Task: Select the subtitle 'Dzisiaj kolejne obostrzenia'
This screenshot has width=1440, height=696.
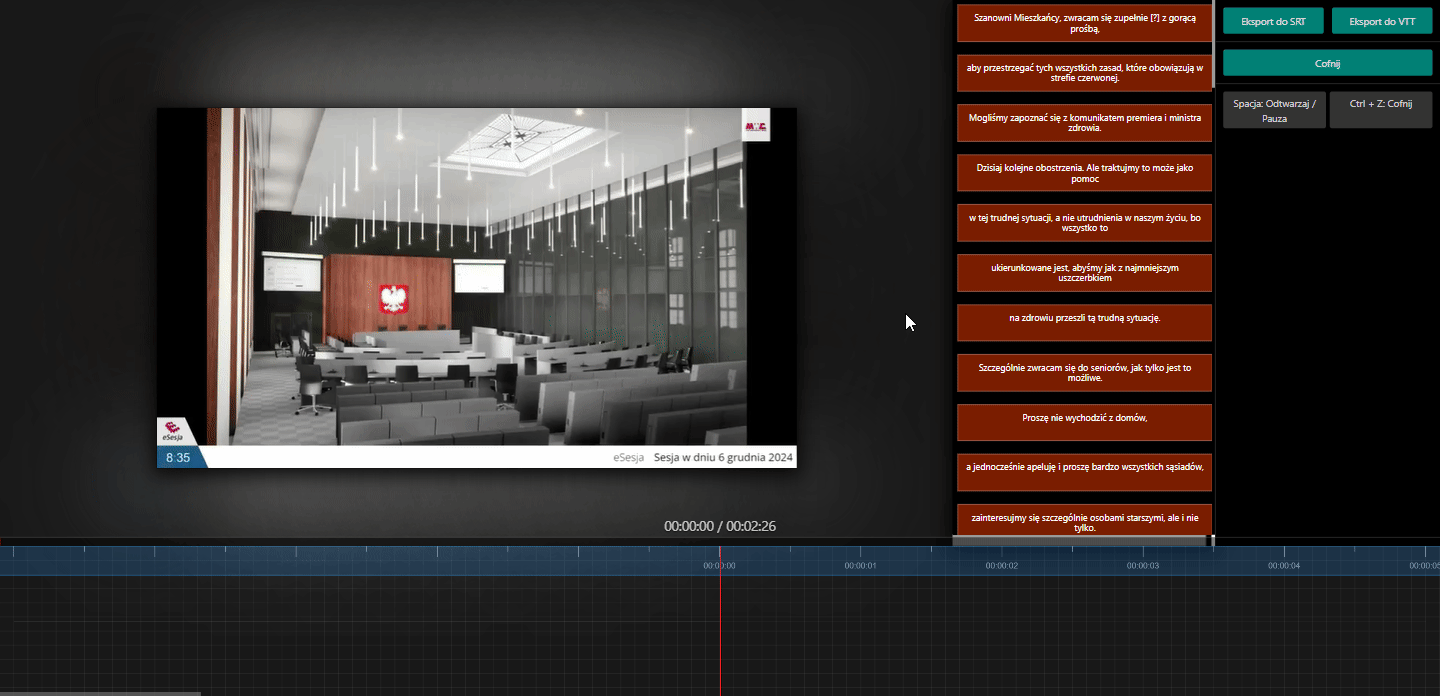Action: pyautogui.click(x=1084, y=173)
